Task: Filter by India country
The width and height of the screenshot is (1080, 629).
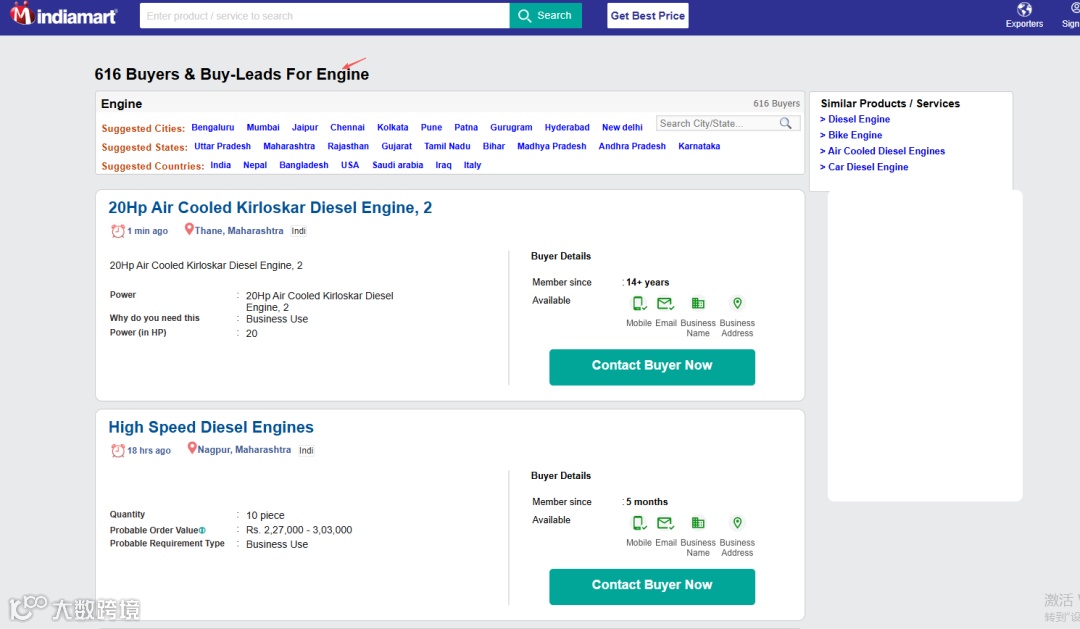Action: click(x=220, y=165)
